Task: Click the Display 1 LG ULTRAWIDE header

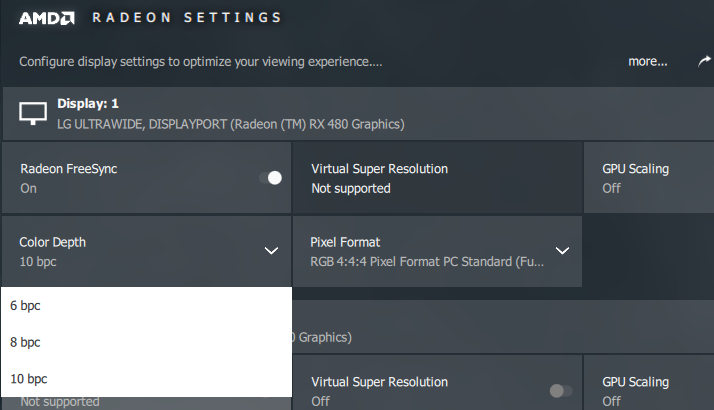Action: point(358,114)
